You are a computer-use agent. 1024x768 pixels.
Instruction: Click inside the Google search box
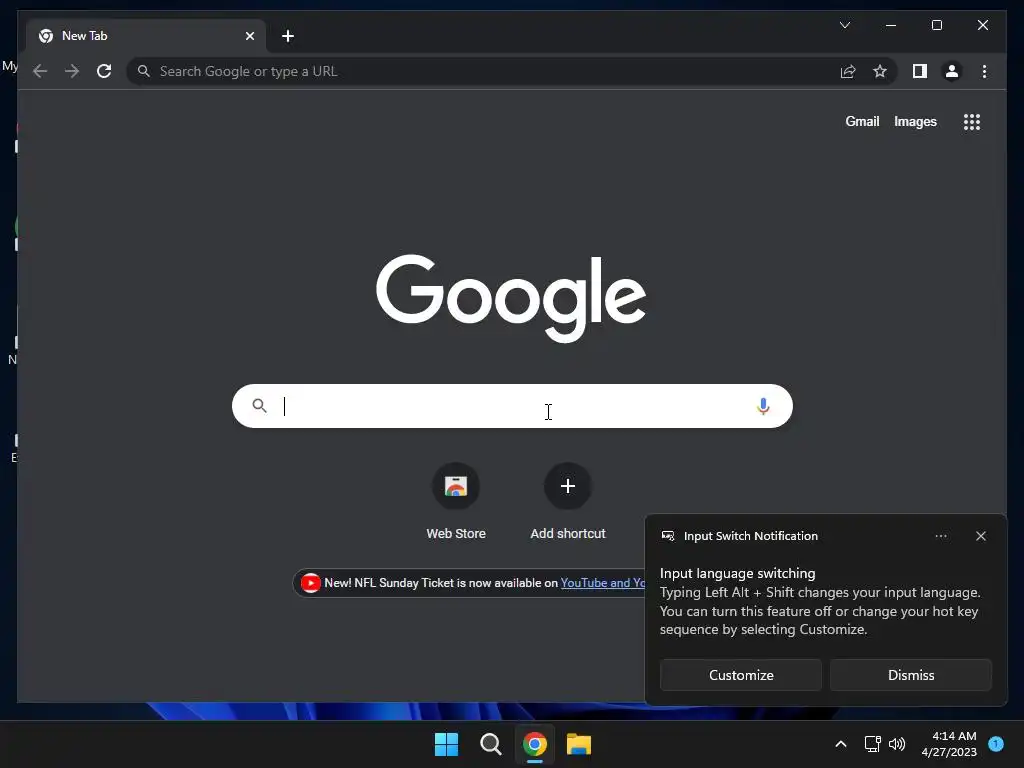(x=512, y=406)
